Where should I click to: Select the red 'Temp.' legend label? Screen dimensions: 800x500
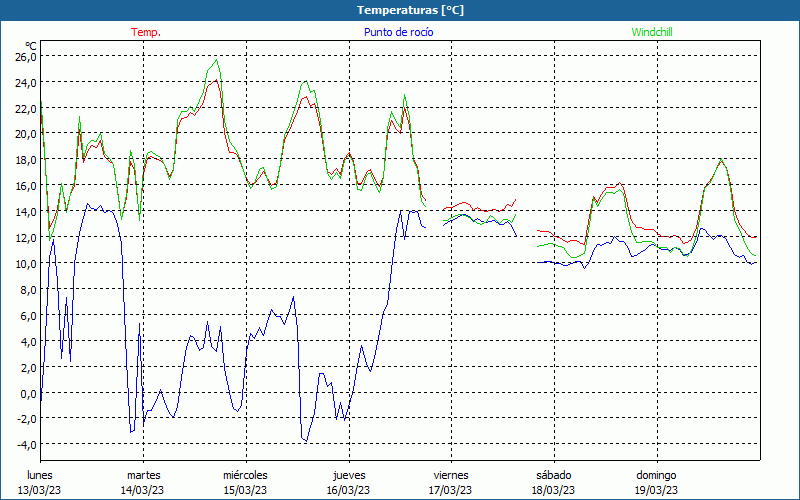pyautogui.click(x=146, y=32)
